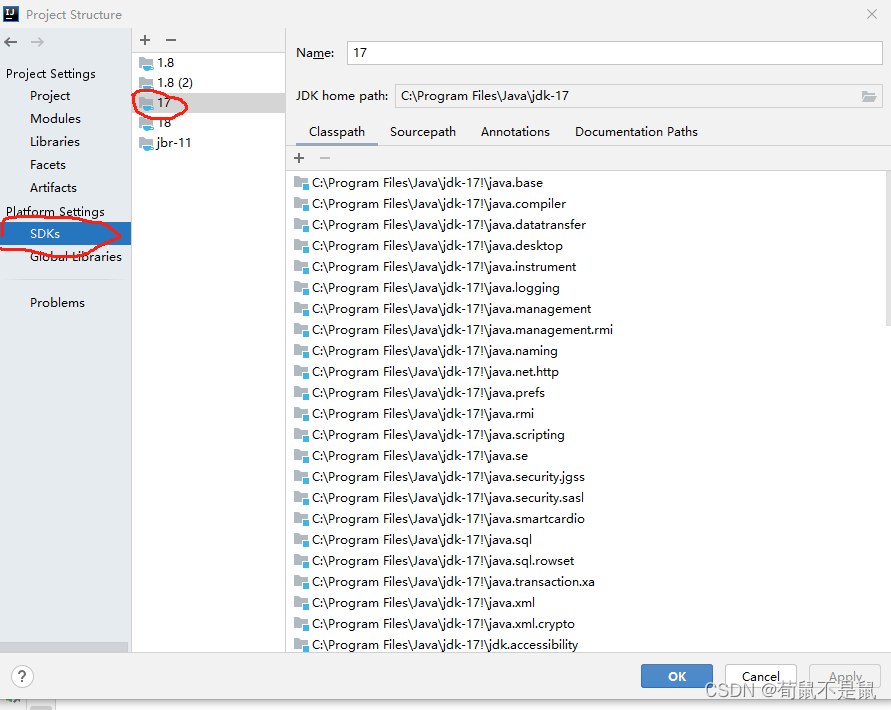This screenshot has width=891, height=710.
Task: Click the help question mark icon
Action: click(x=21, y=676)
